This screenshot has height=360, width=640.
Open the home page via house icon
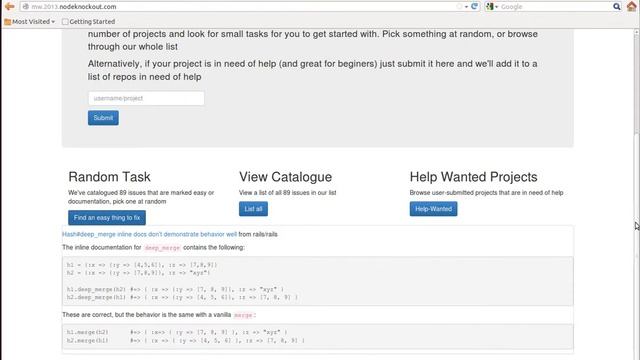tap(631, 7)
